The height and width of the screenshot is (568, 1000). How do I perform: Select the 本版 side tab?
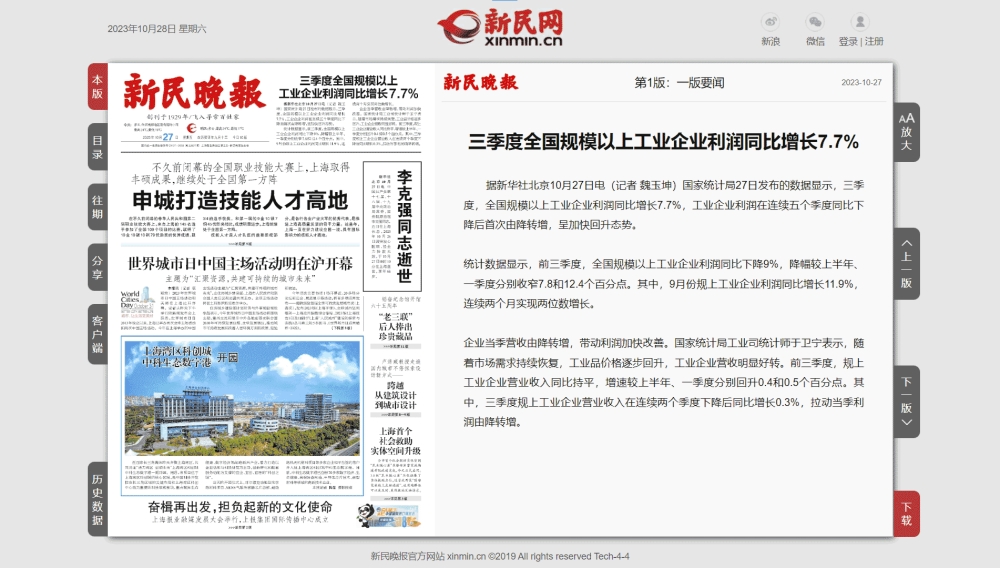pyautogui.click(x=98, y=87)
